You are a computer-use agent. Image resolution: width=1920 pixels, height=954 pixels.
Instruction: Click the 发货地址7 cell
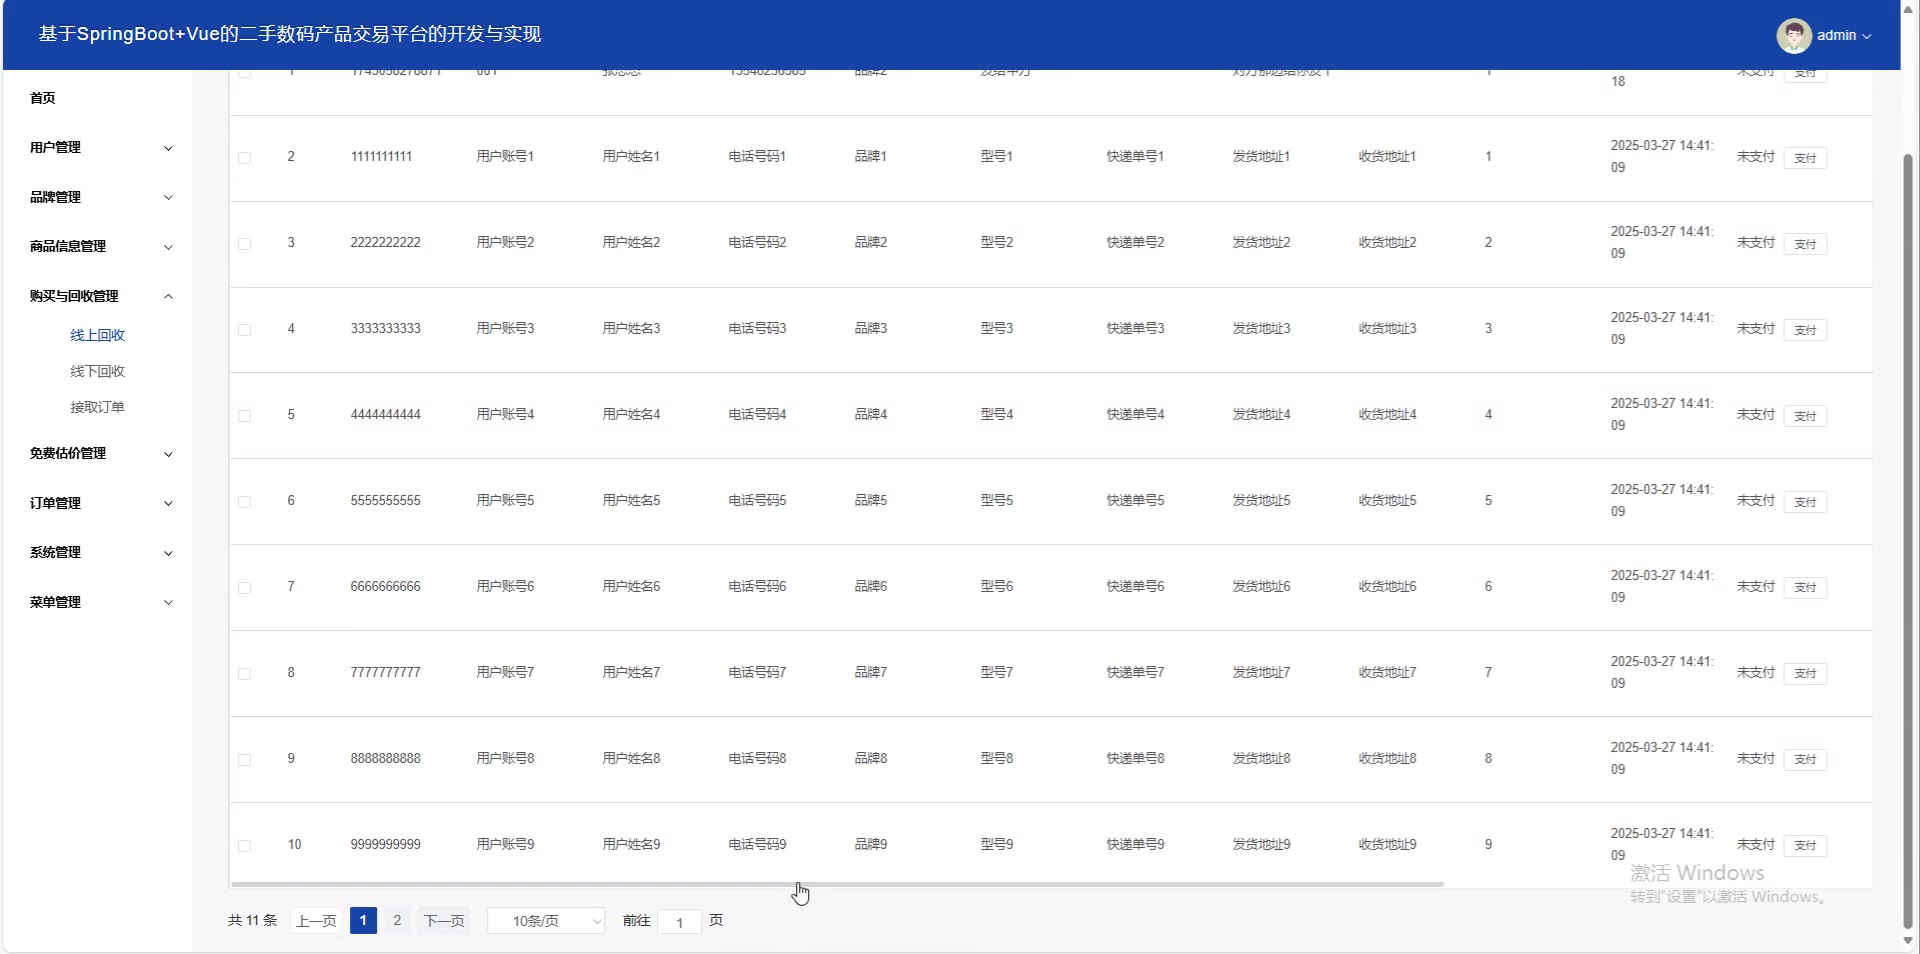[1261, 673]
